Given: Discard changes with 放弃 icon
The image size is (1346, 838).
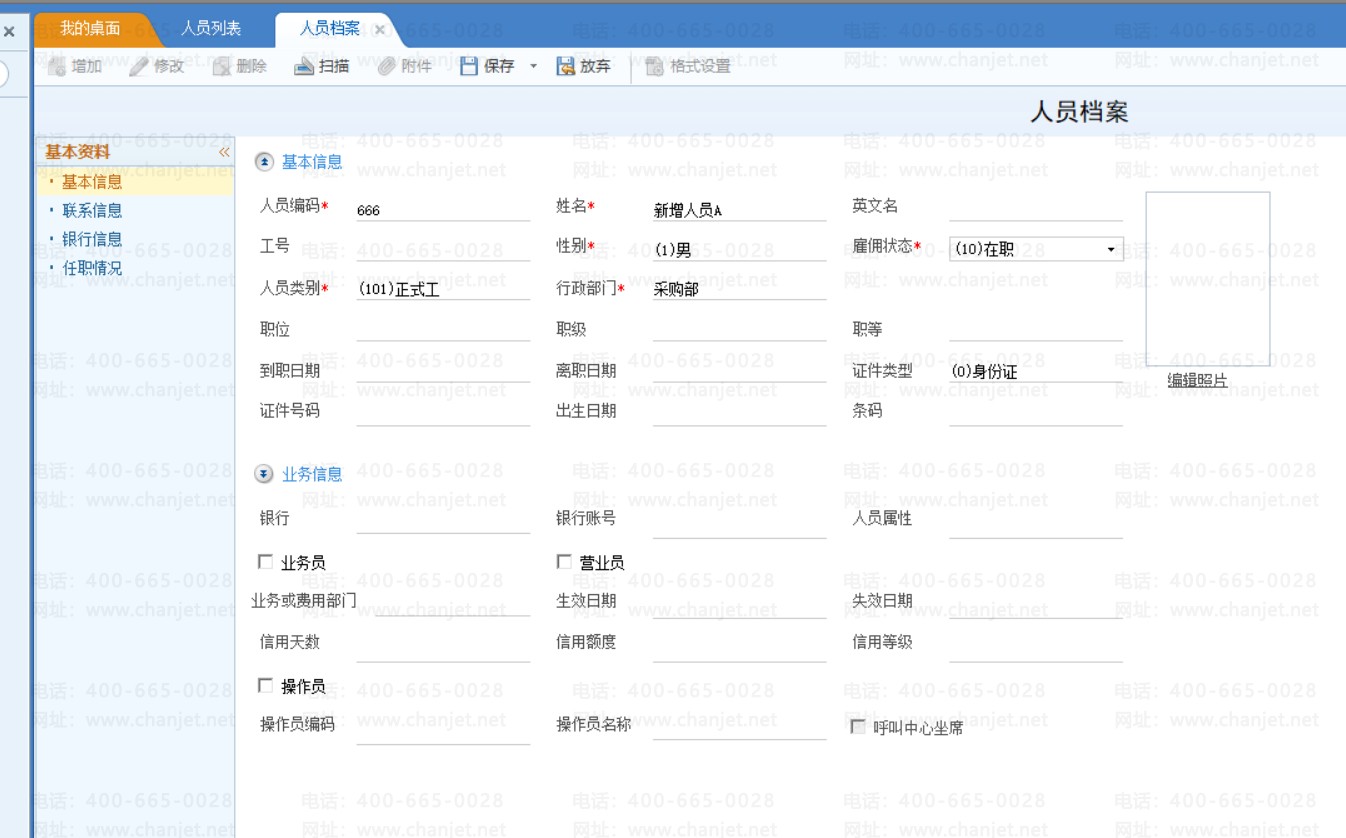Looking at the screenshot, I should pyautogui.click(x=565, y=67).
